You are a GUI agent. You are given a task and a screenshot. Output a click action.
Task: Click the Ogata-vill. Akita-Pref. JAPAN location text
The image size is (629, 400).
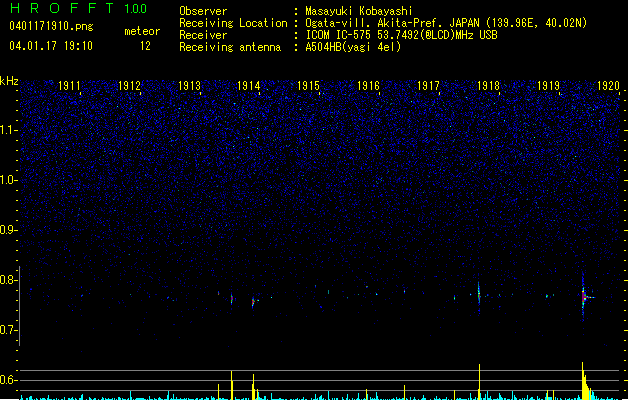tap(446, 23)
